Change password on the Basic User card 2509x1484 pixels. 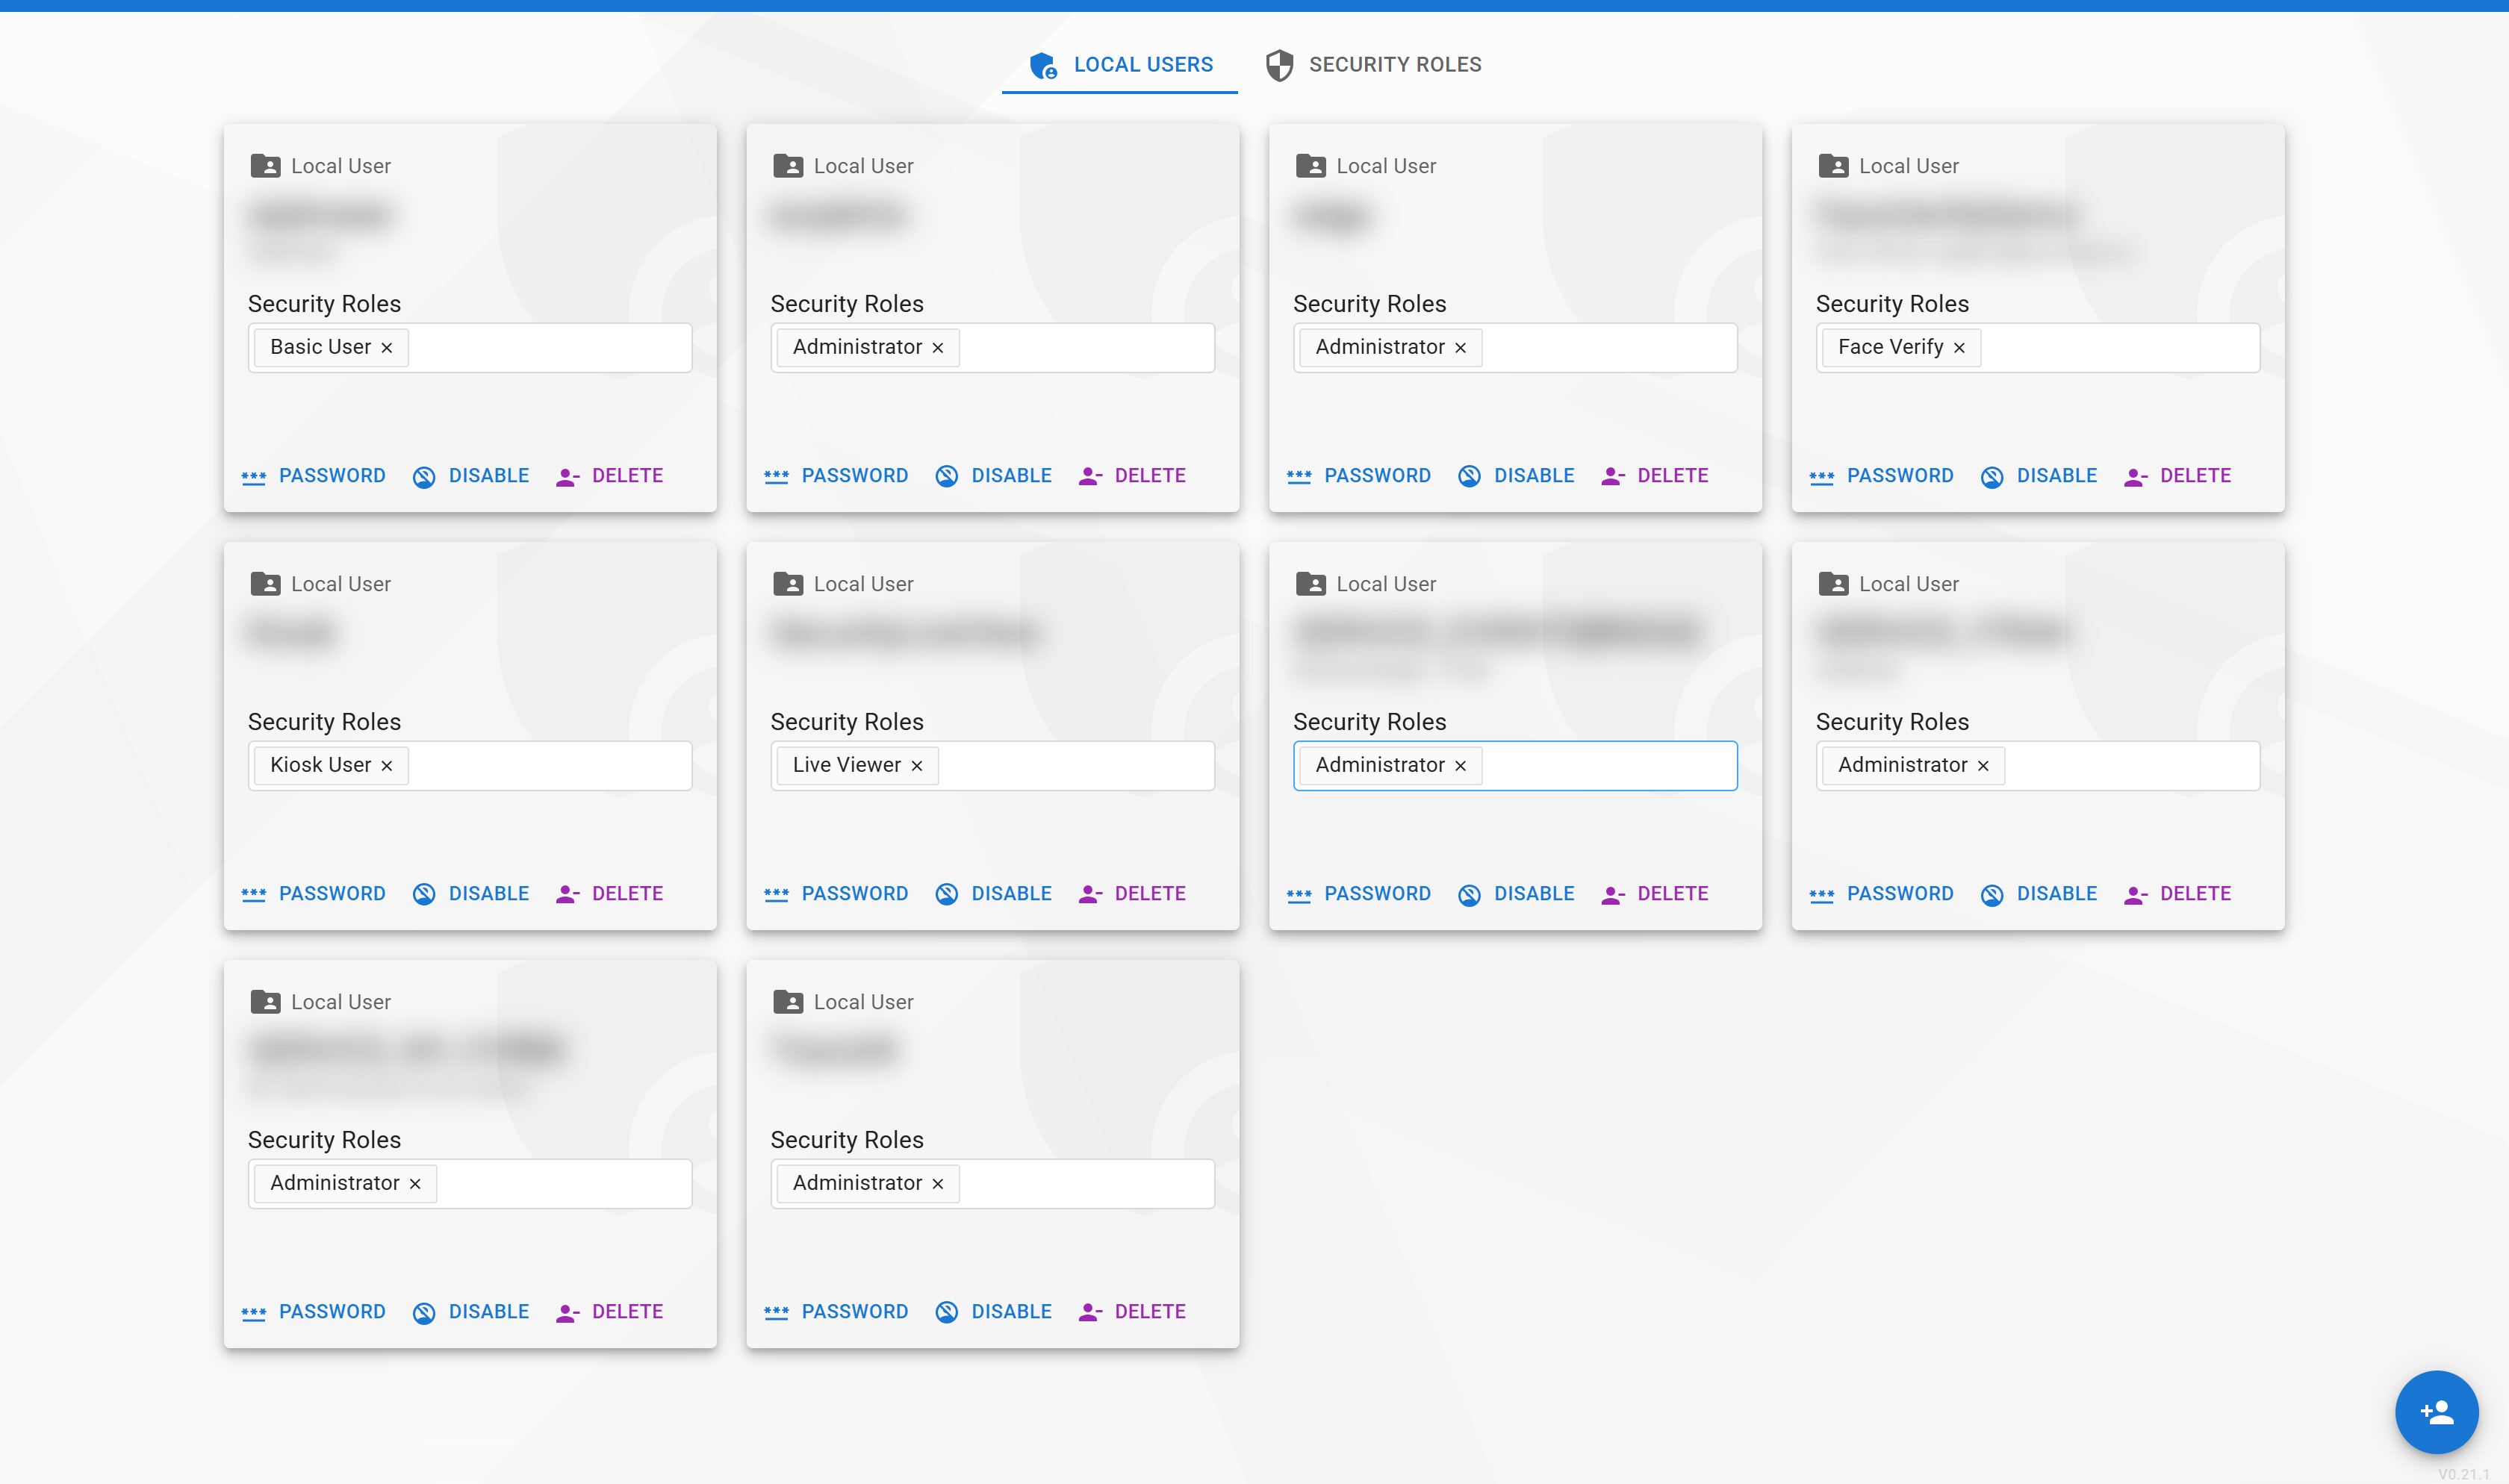[x=314, y=476]
